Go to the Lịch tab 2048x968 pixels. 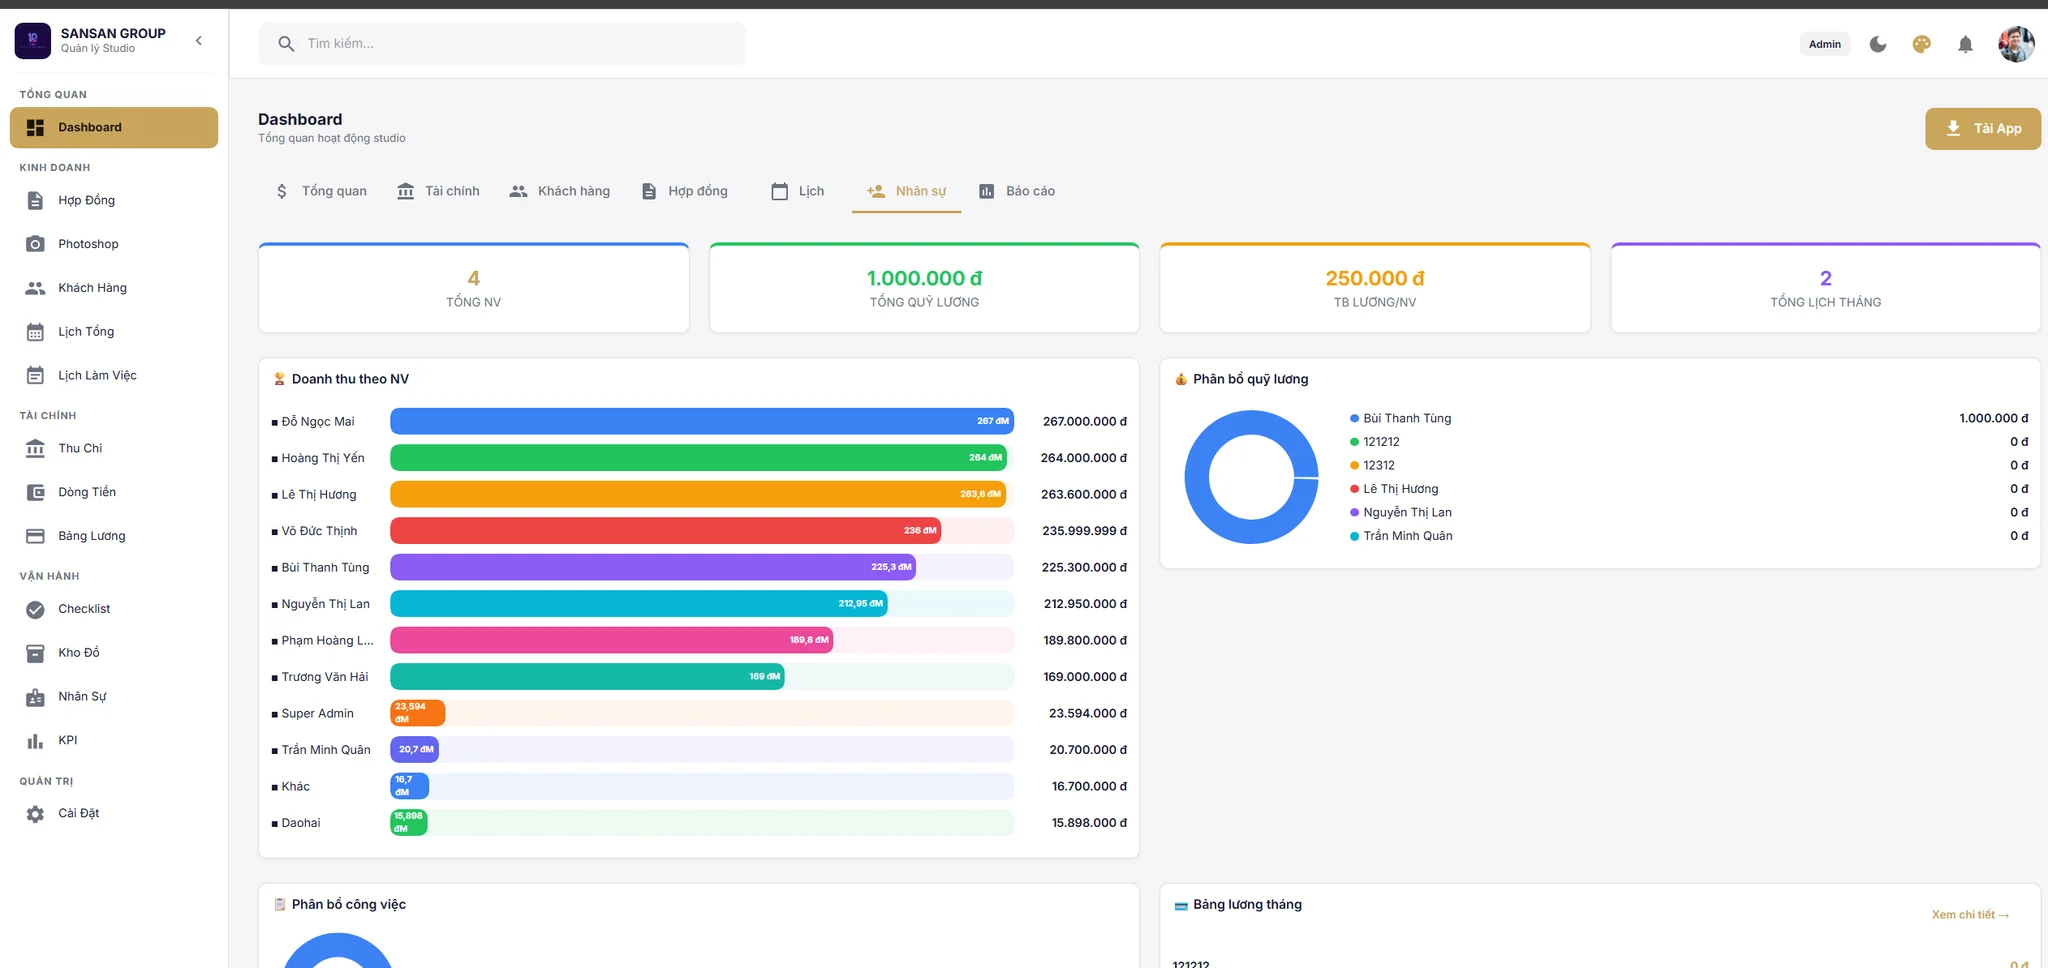coord(797,191)
